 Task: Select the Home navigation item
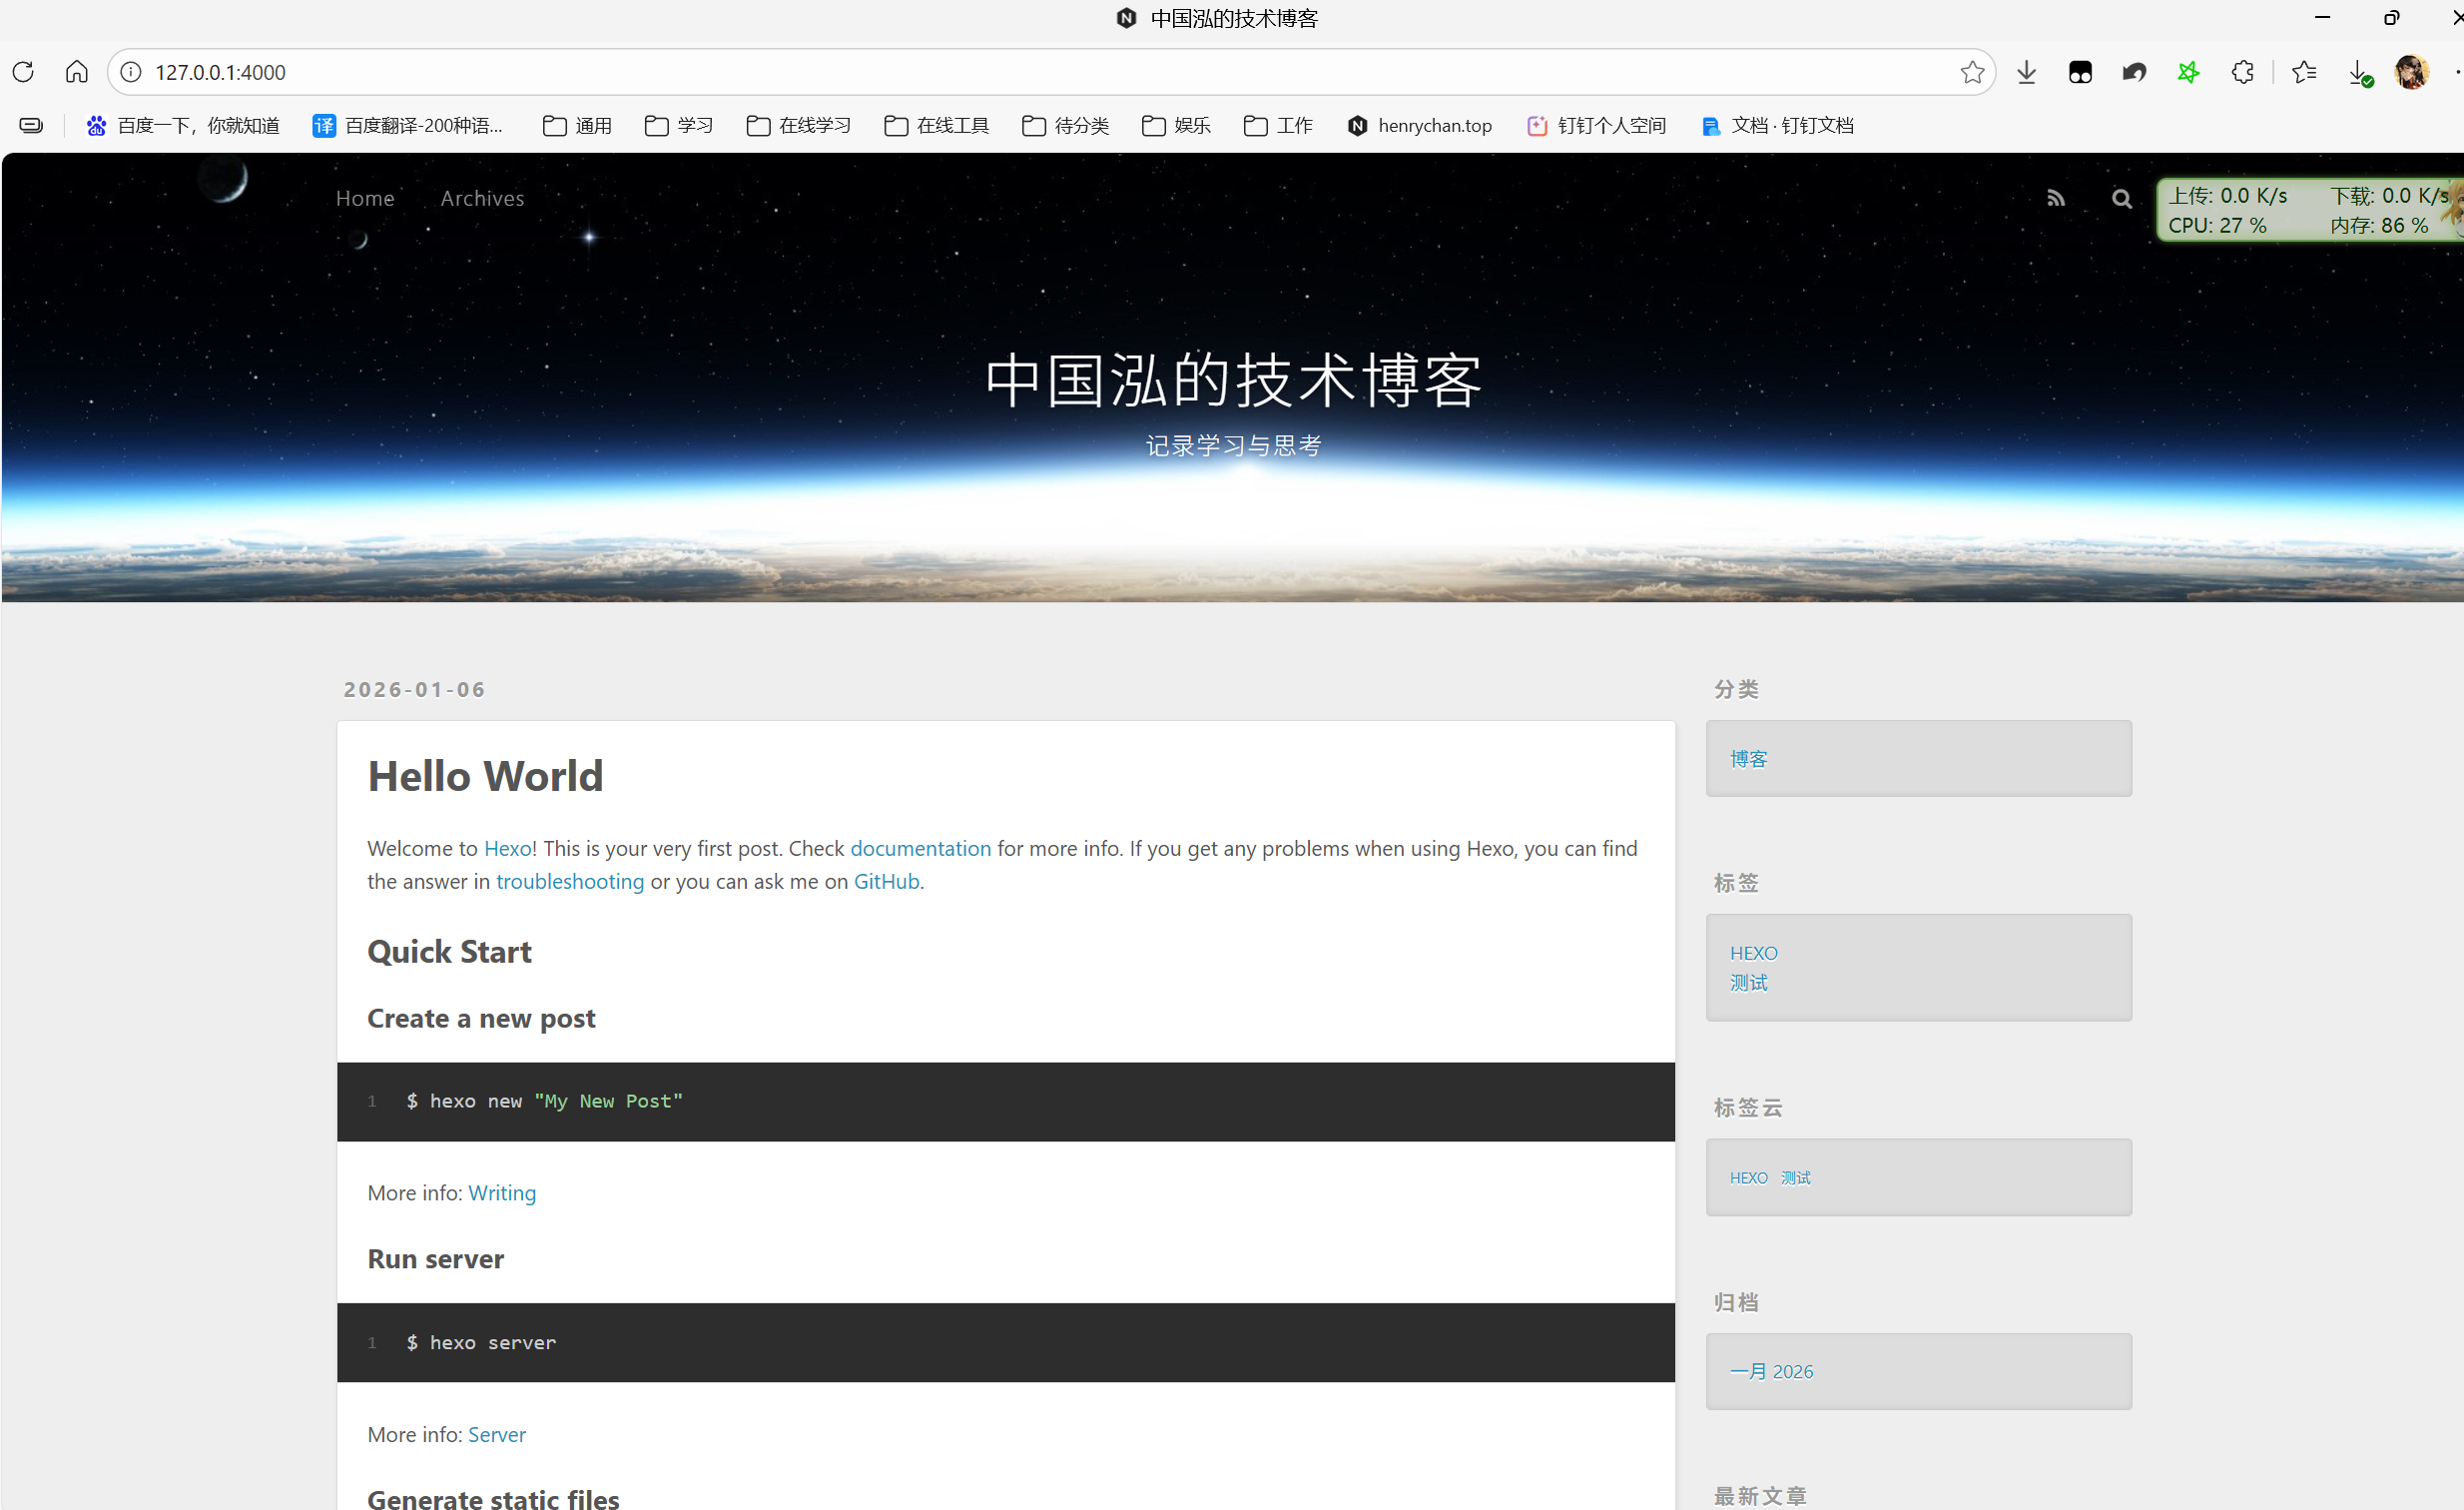[365, 198]
